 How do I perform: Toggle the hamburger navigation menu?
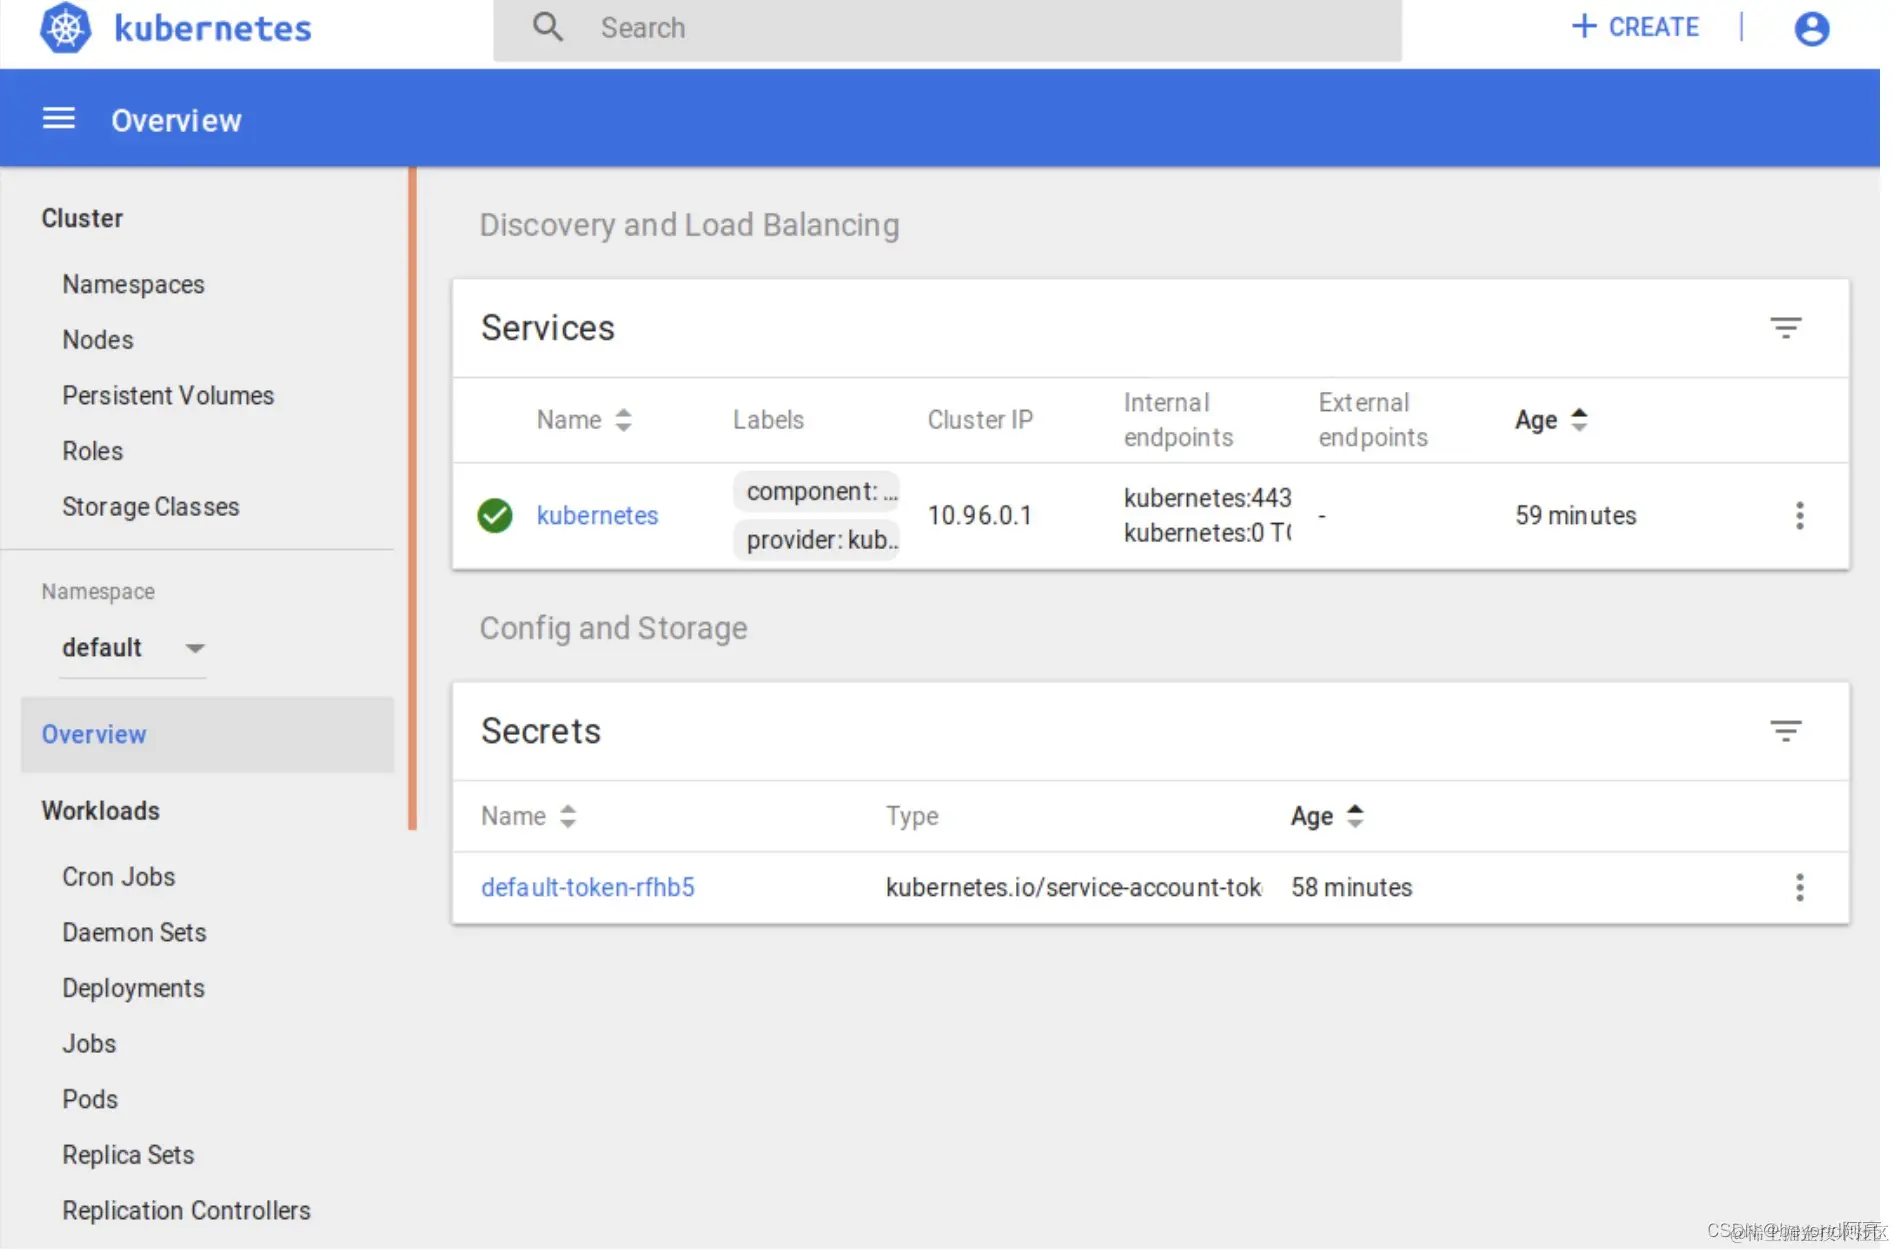pyautogui.click(x=59, y=119)
